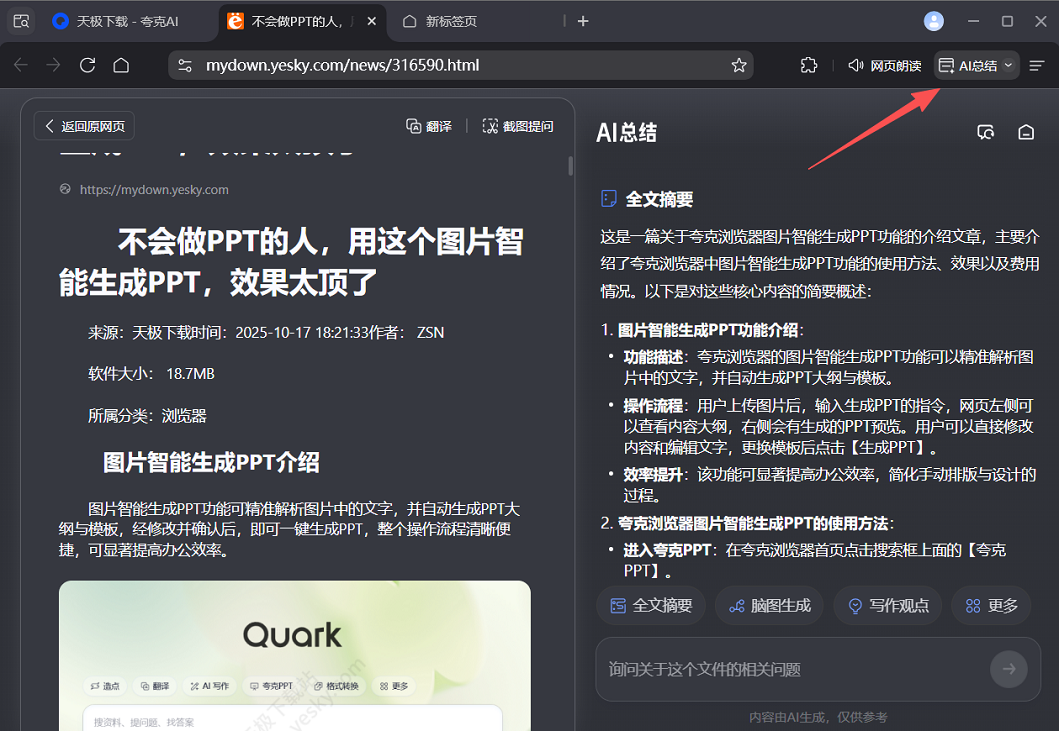Start 网页朗读 page reading
This screenshot has width=1059, height=731.
[885, 66]
